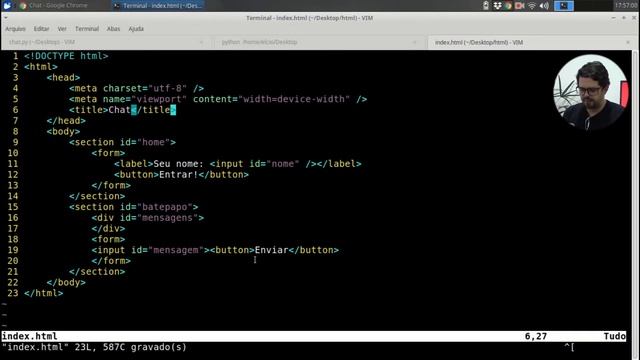Close the terminal window

click(x=634, y=18)
